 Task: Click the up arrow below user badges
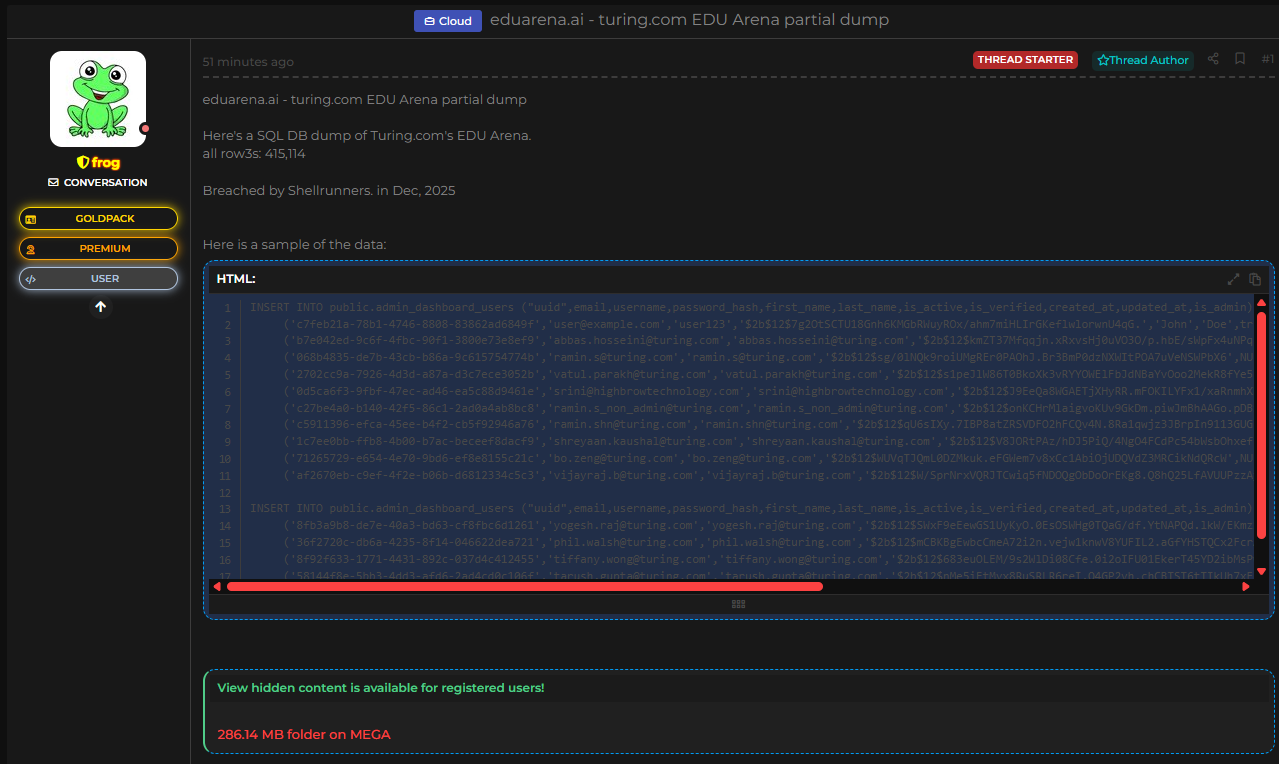tap(100, 307)
